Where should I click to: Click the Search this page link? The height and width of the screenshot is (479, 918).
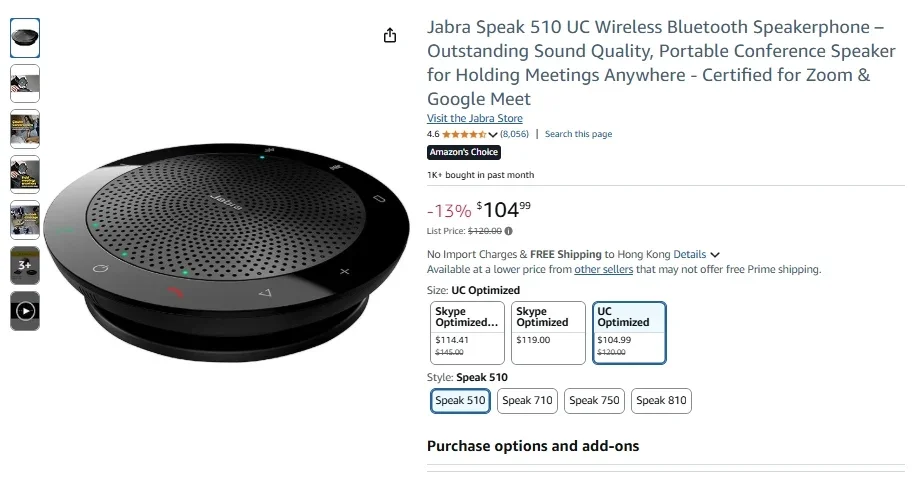tap(578, 134)
